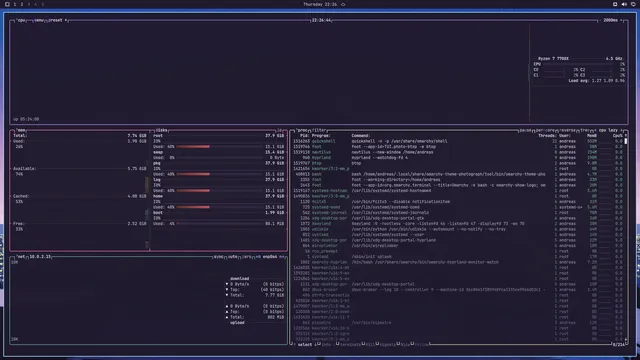Viewport: 640px width, 360px height.
Task: Click the terminate option in proc footer
Action: coord(350,345)
